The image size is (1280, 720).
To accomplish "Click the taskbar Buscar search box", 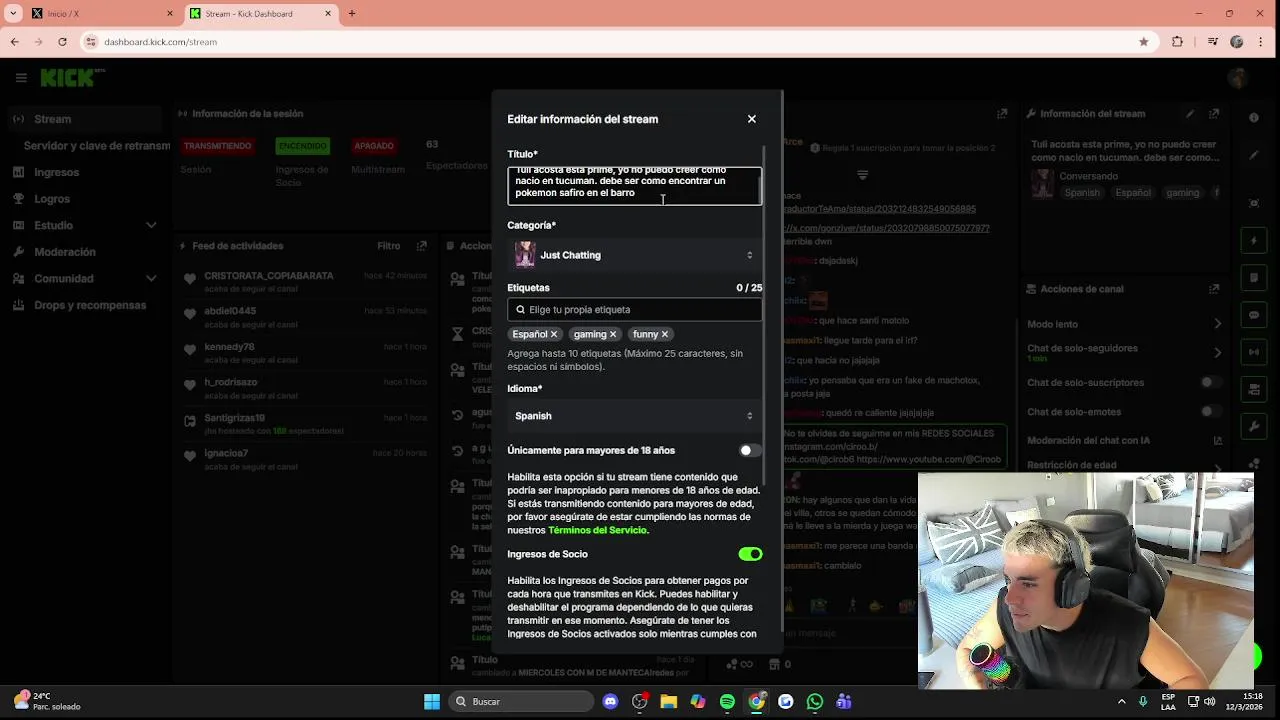I will tap(520, 702).
